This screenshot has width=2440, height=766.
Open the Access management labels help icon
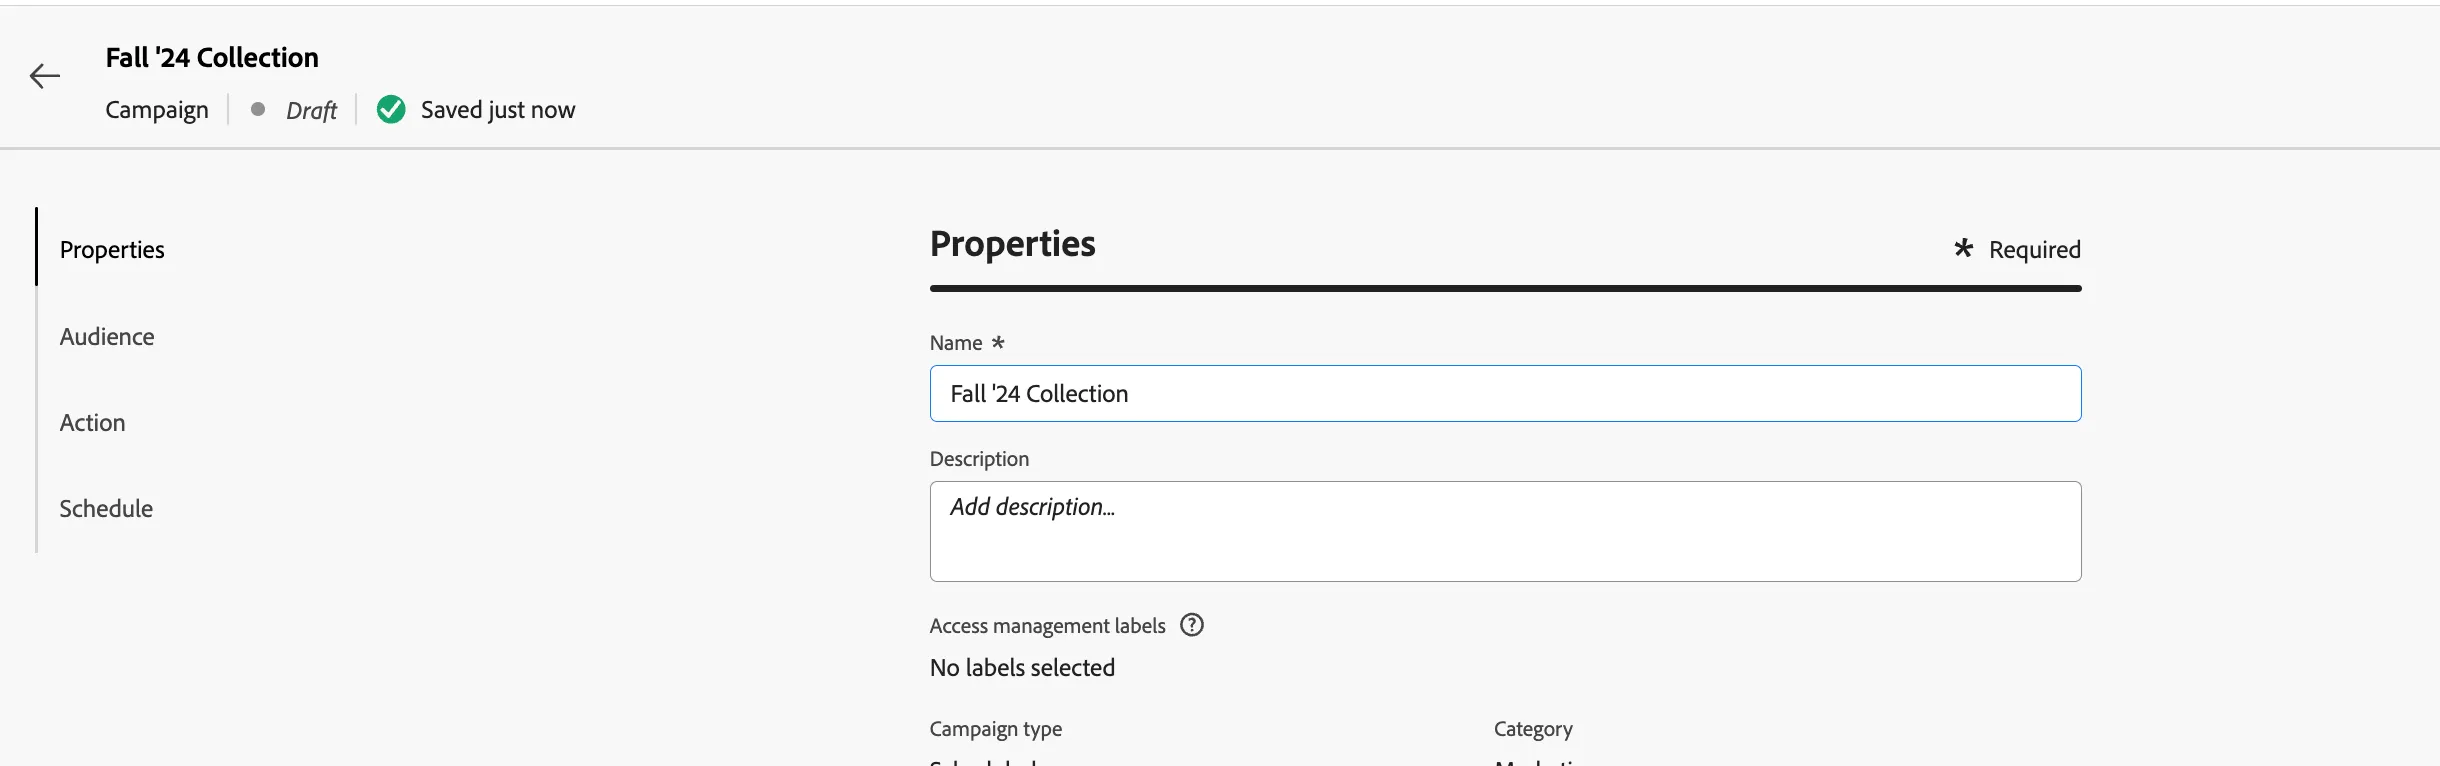[x=1192, y=625]
